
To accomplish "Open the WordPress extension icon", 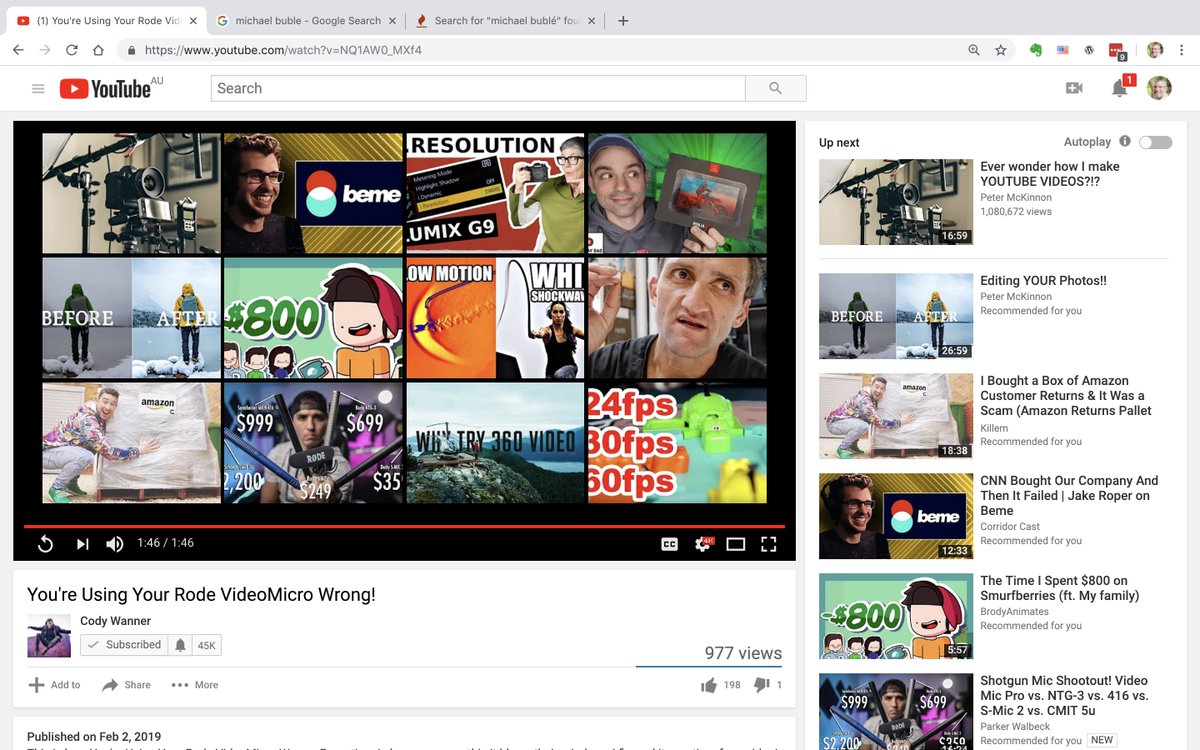I will [1089, 49].
